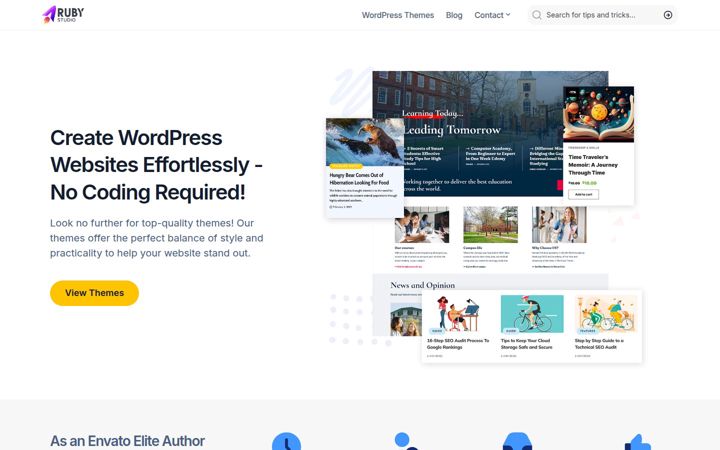Open the WordPress Themes menu item

click(398, 15)
